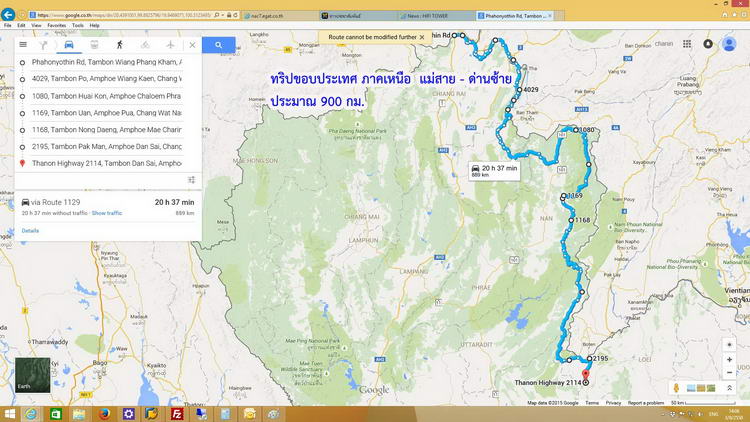The image size is (750, 422).
Task: Select the 'via Route 1129' route option
Action: (108, 207)
